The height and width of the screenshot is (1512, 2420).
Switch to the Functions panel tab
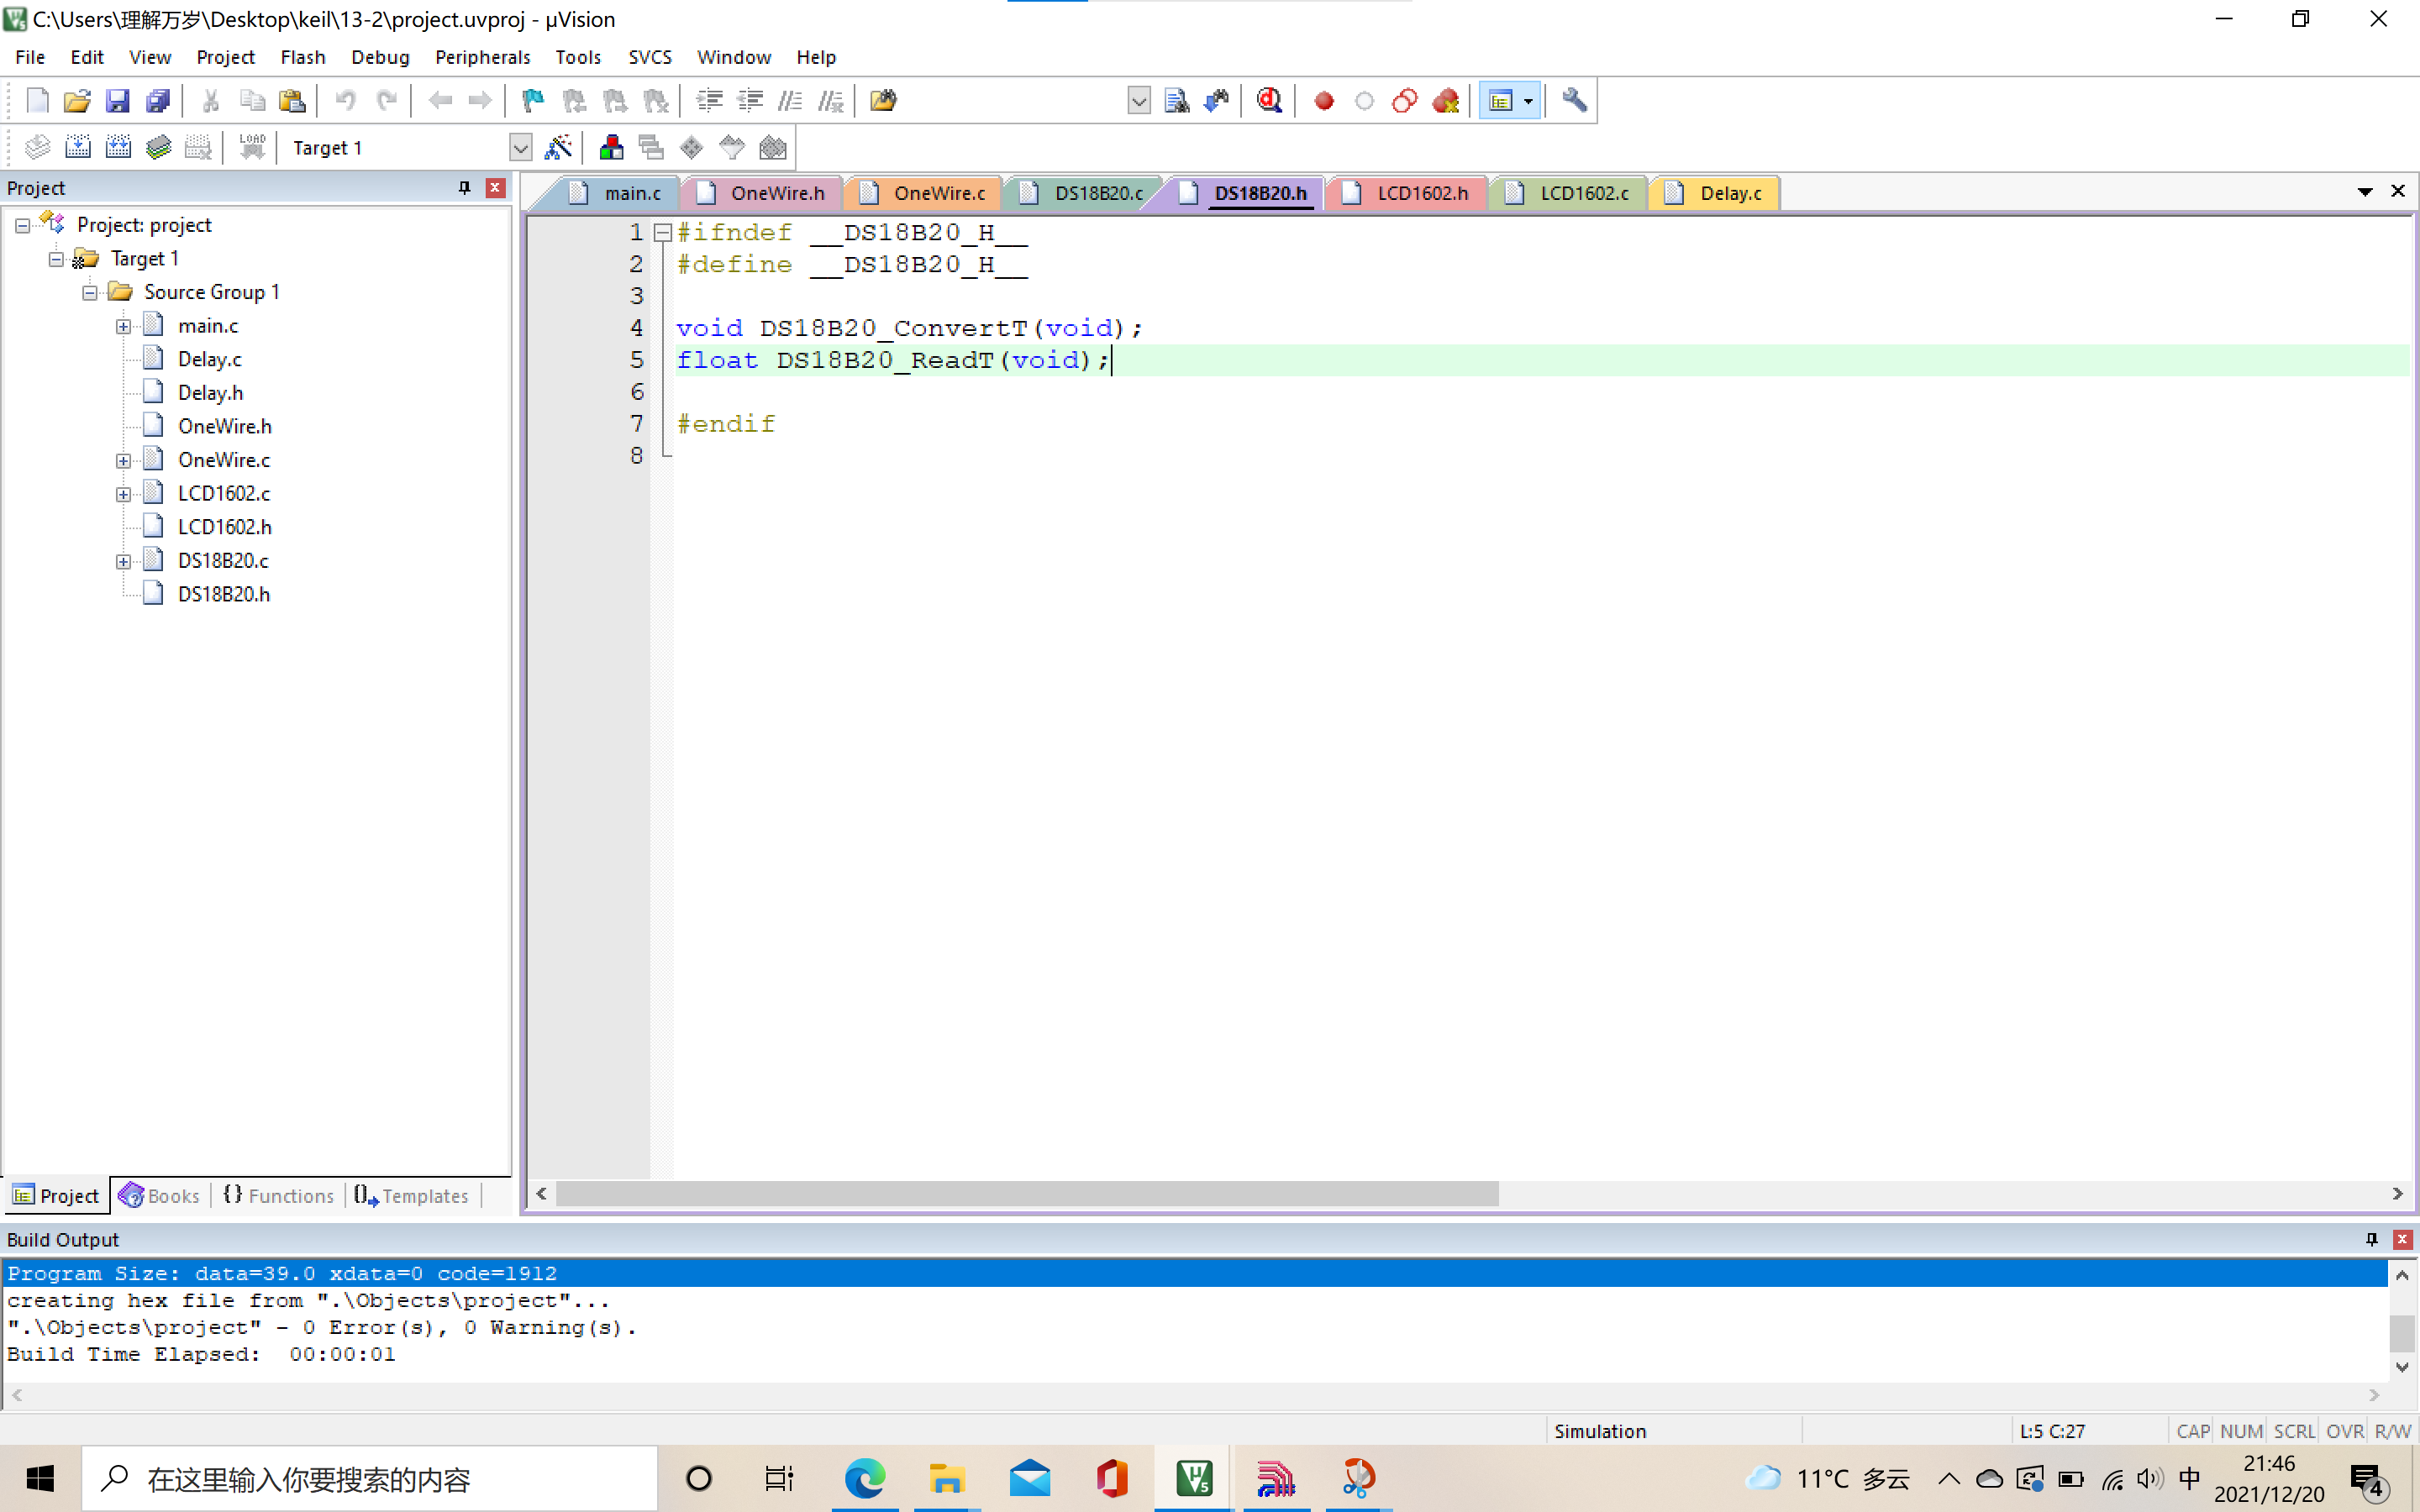pyautogui.click(x=279, y=1196)
